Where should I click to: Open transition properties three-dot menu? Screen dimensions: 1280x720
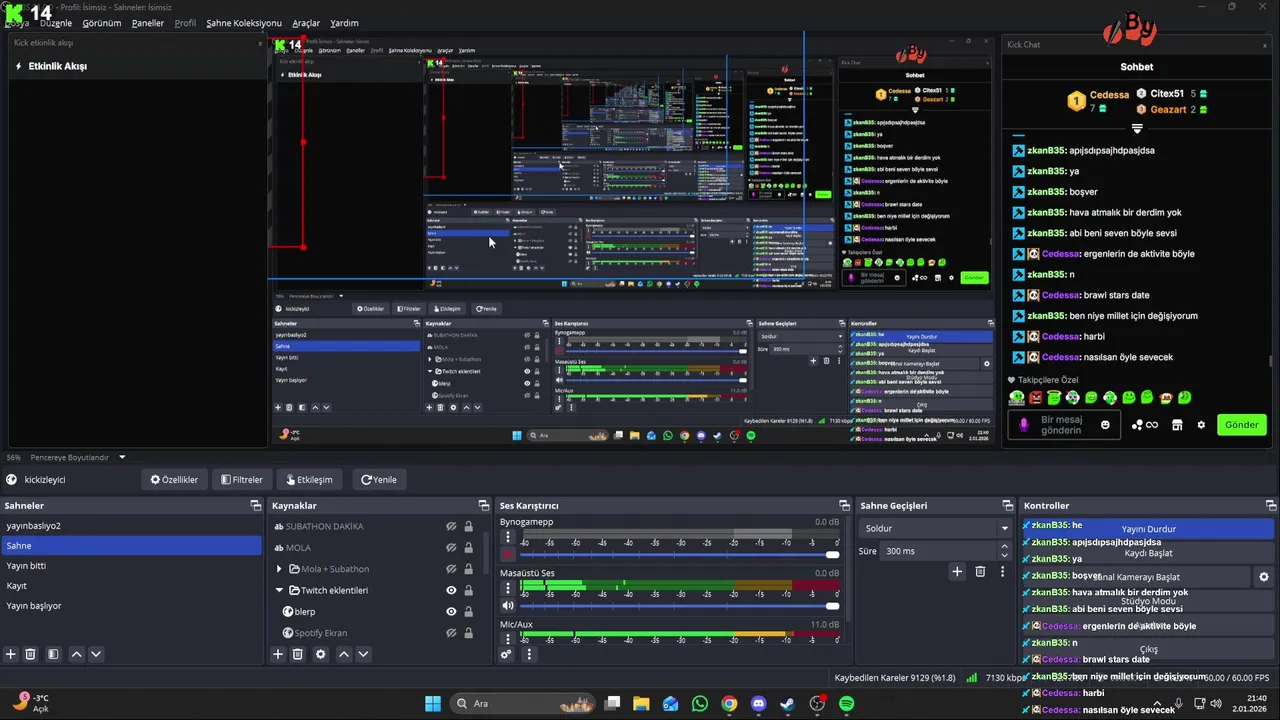click(x=1001, y=571)
